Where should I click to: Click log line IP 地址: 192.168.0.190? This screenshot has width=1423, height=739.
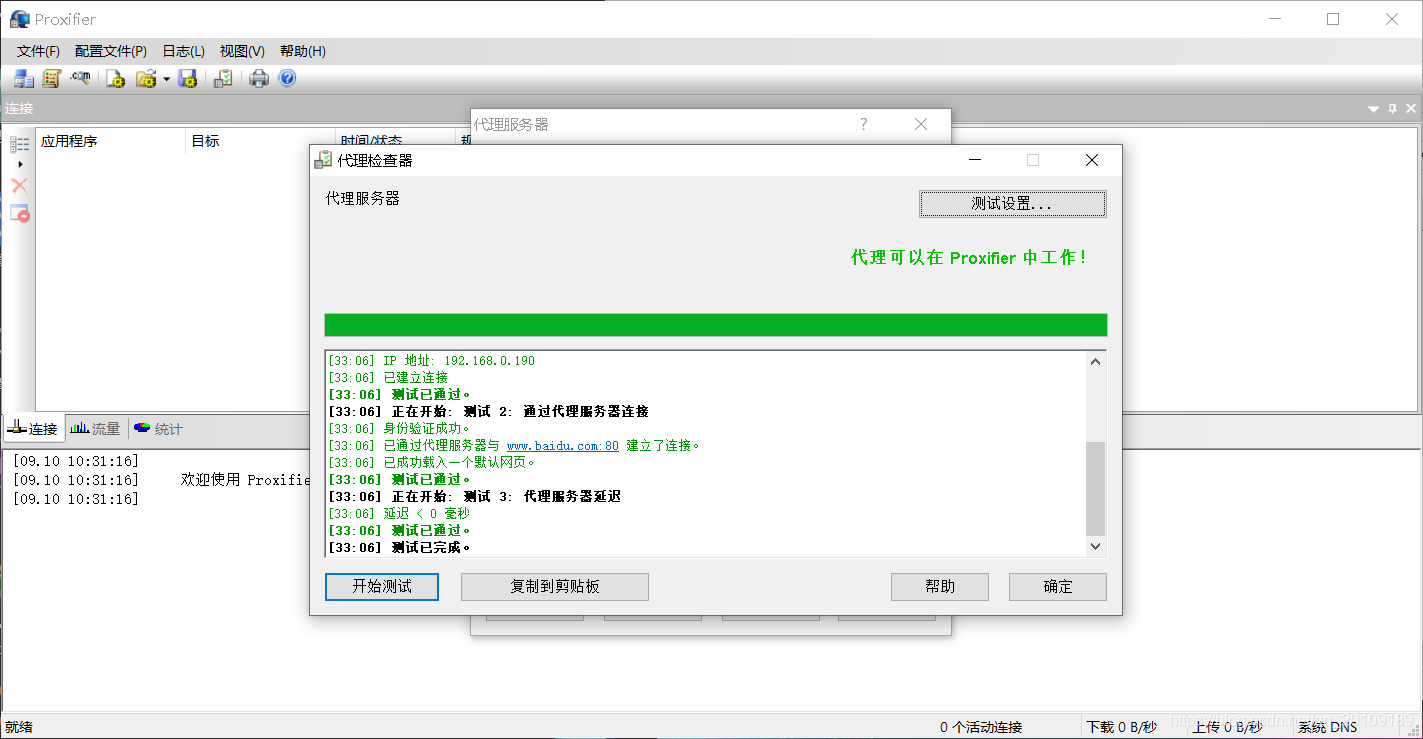(432, 361)
